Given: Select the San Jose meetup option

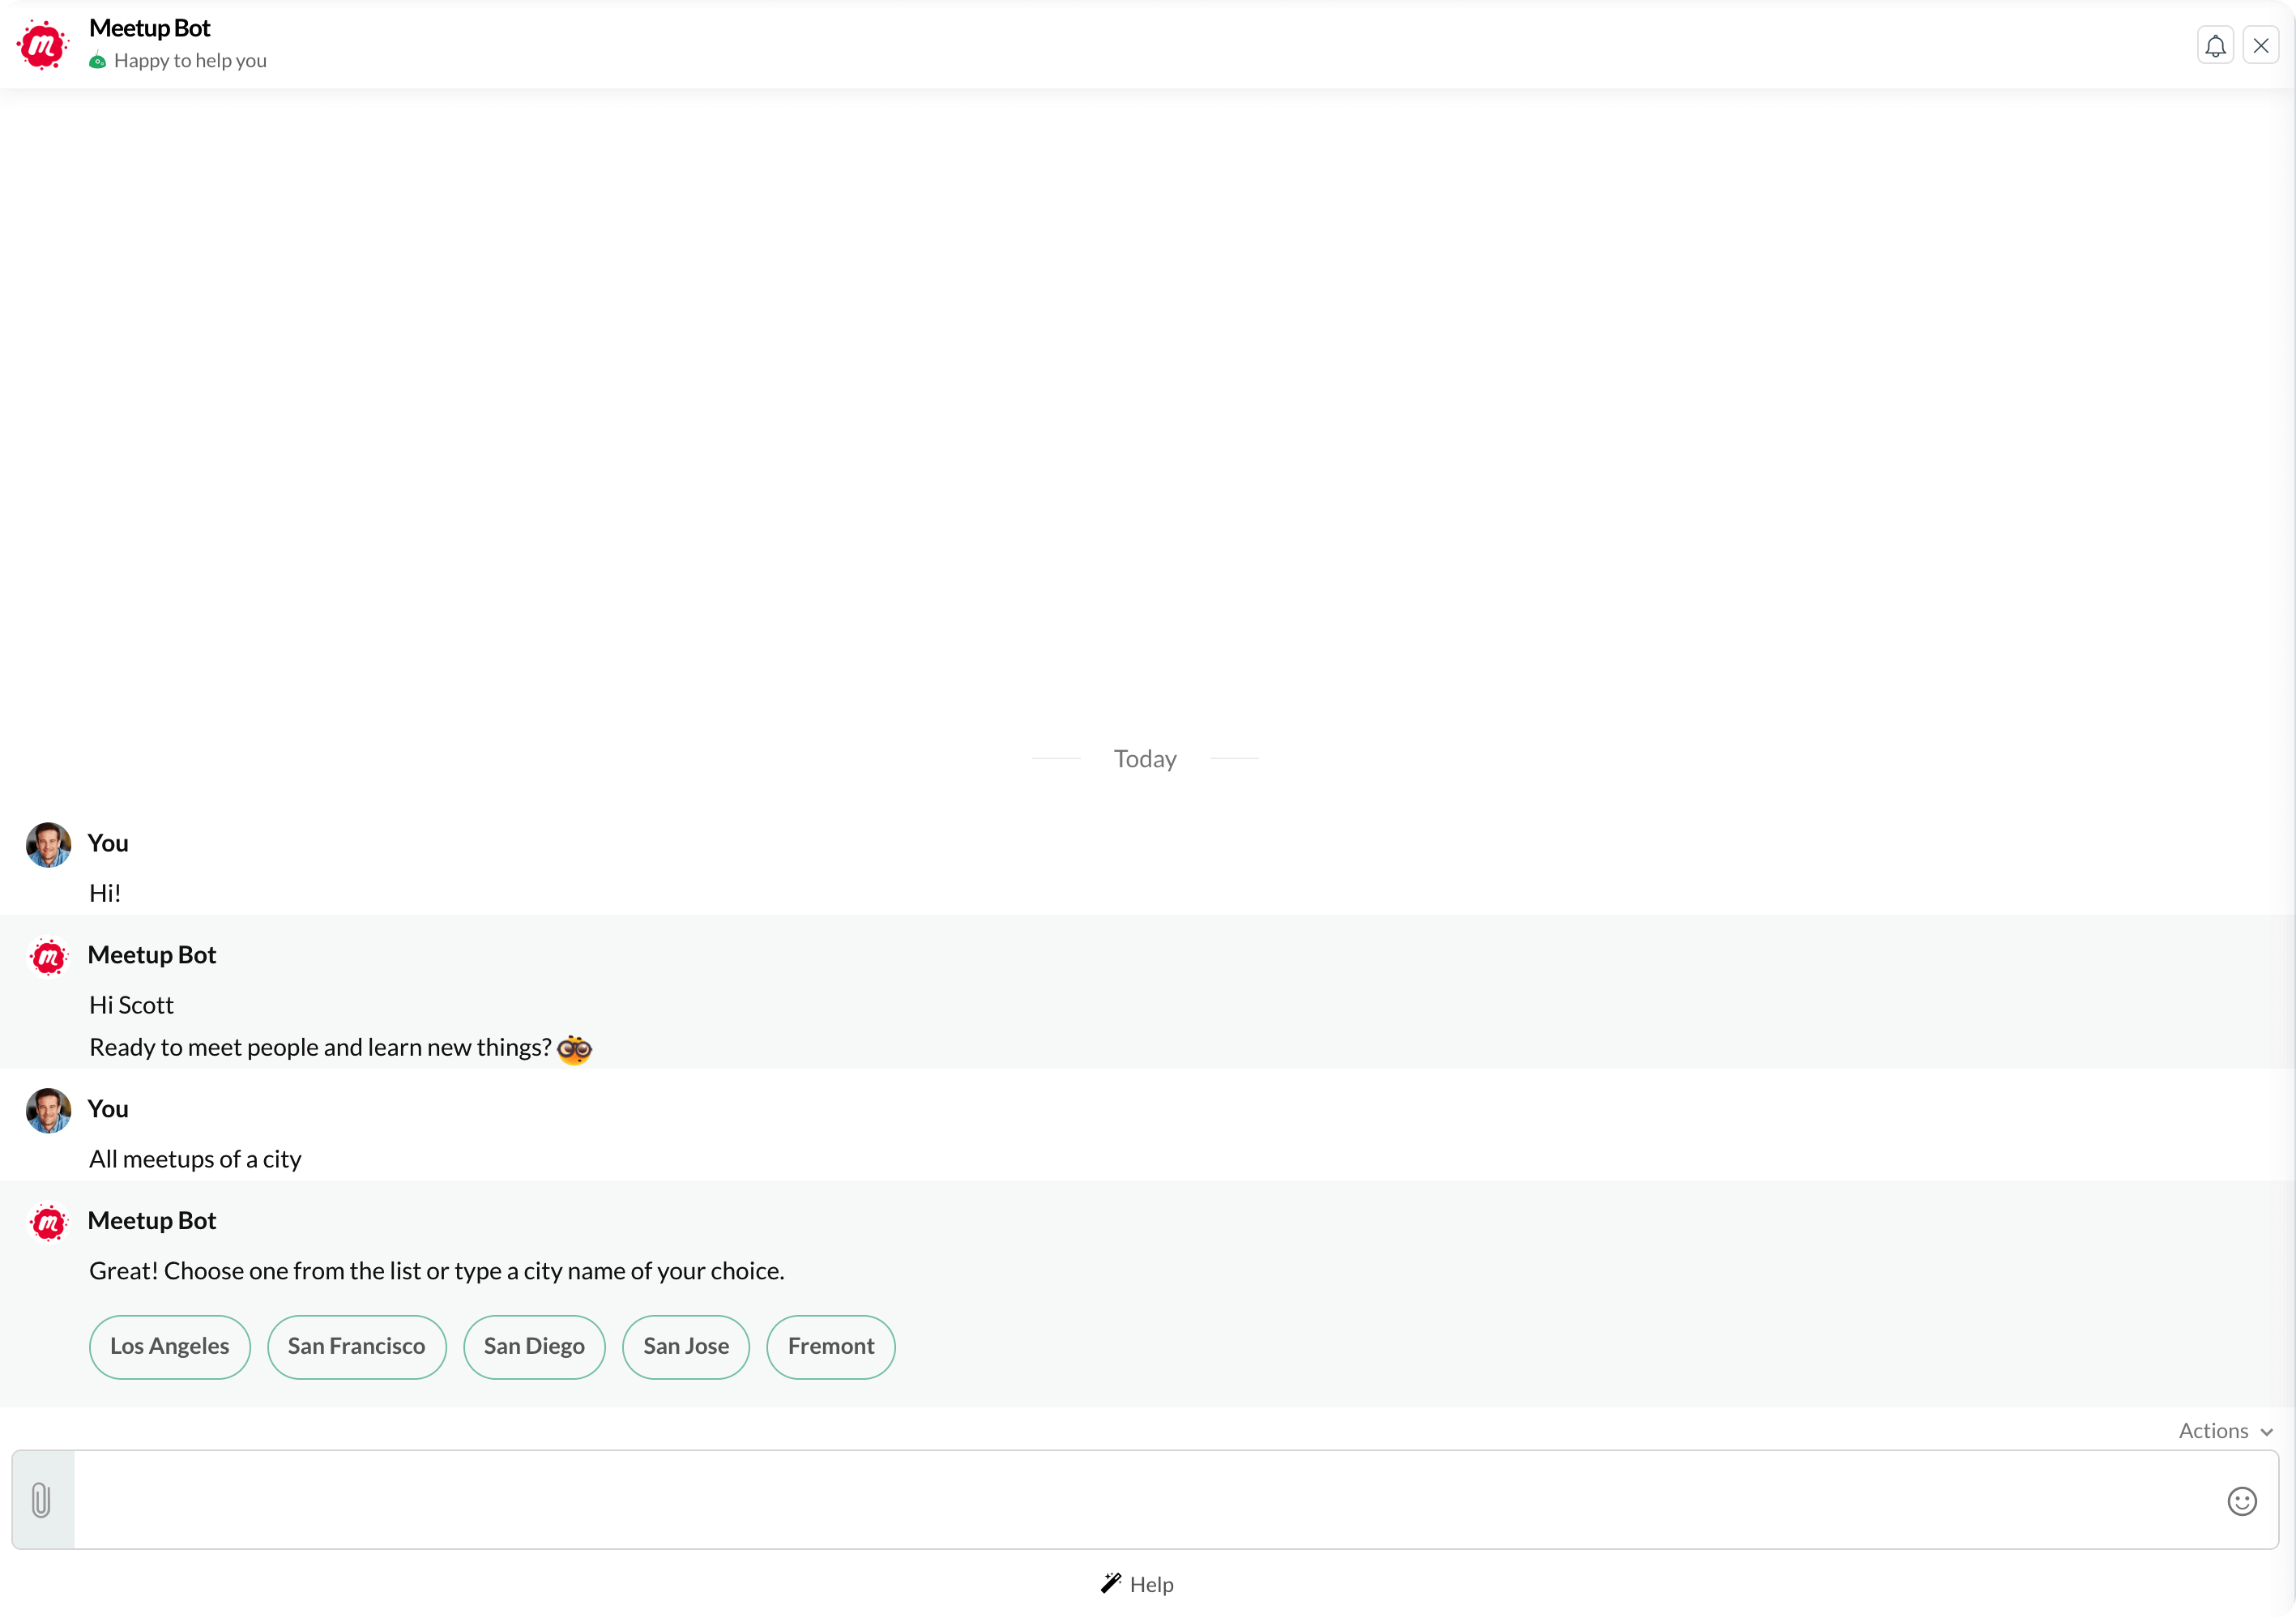Looking at the screenshot, I should 685,1347.
